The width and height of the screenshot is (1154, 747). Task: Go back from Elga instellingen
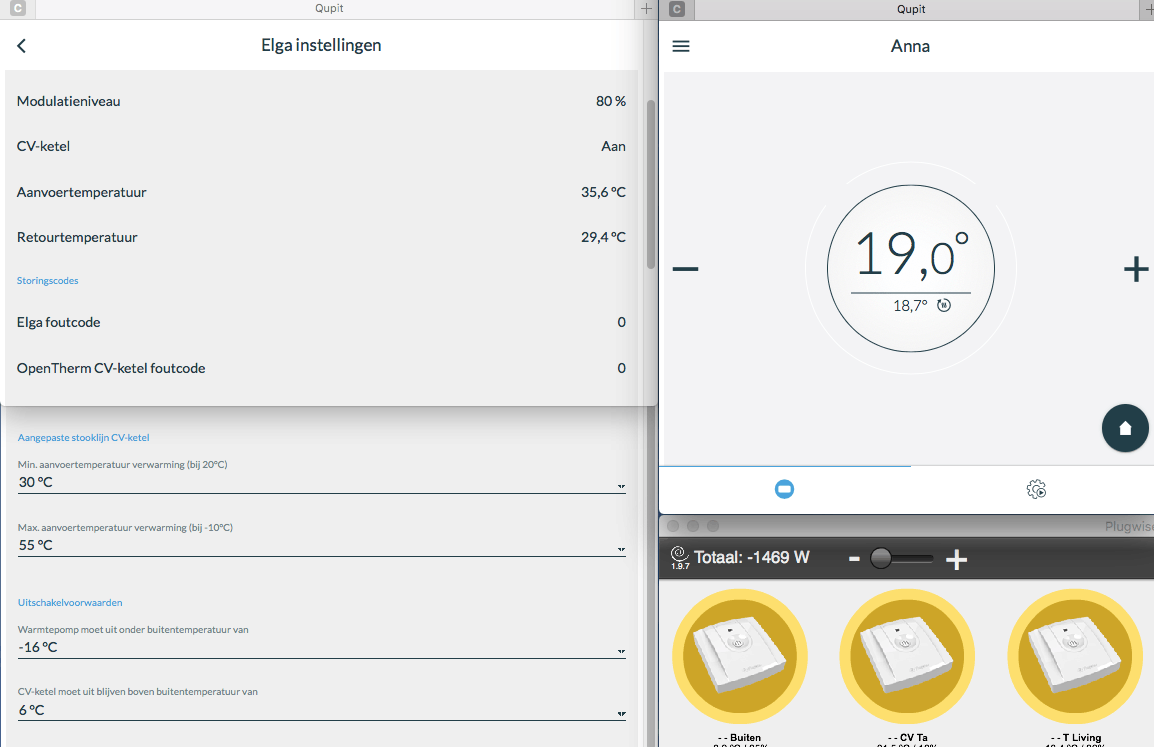pyautogui.click(x=21, y=46)
